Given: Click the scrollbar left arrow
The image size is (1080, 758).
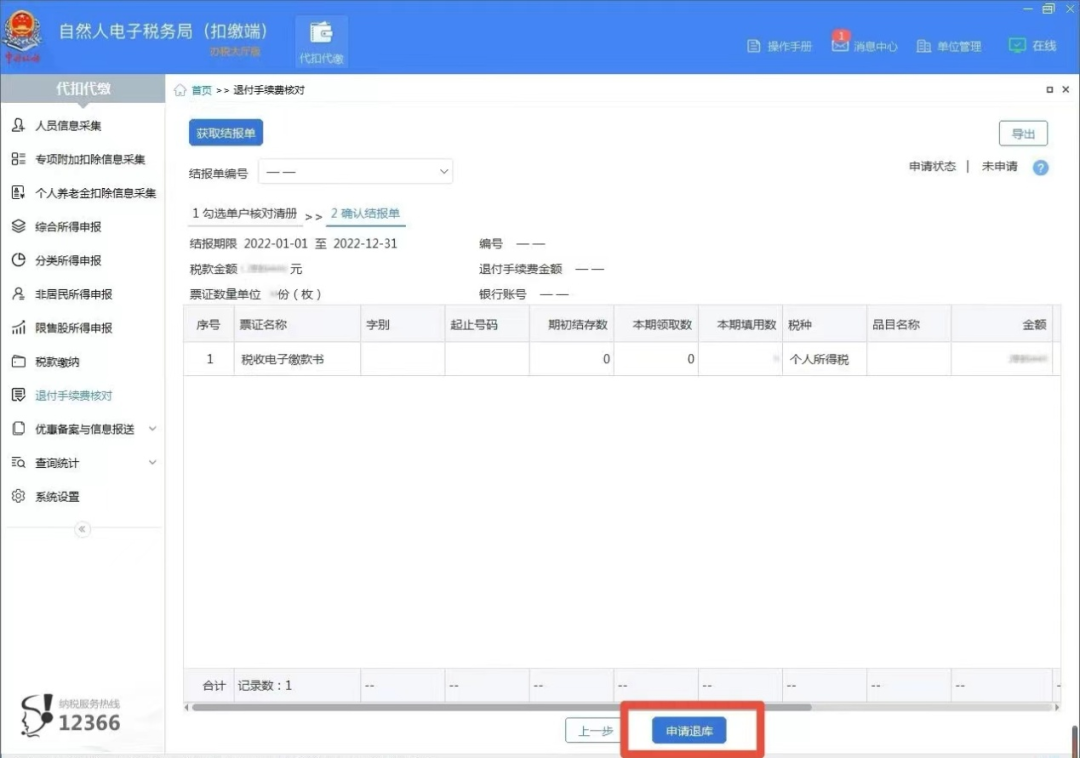Looking at the screenshot, I should coord(187,707).
